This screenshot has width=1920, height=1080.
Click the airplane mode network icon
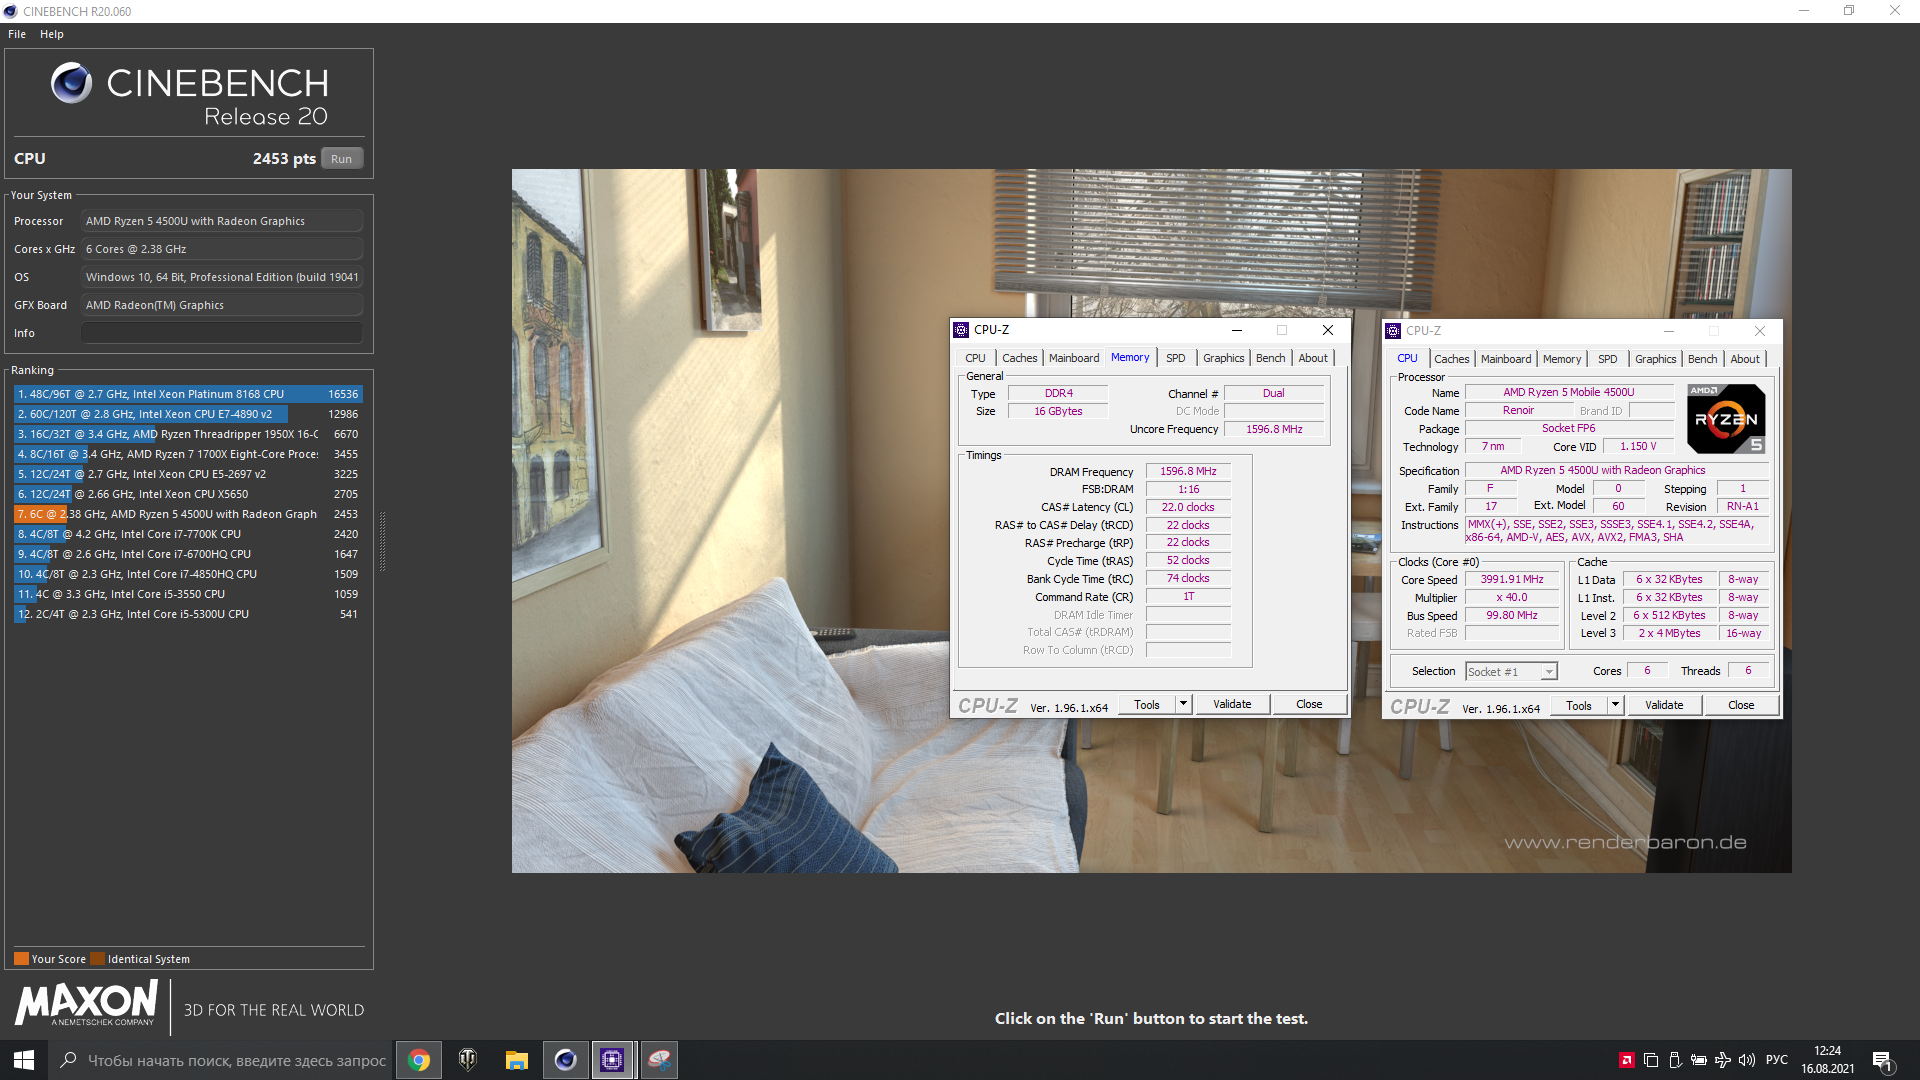(1723, 1060)
